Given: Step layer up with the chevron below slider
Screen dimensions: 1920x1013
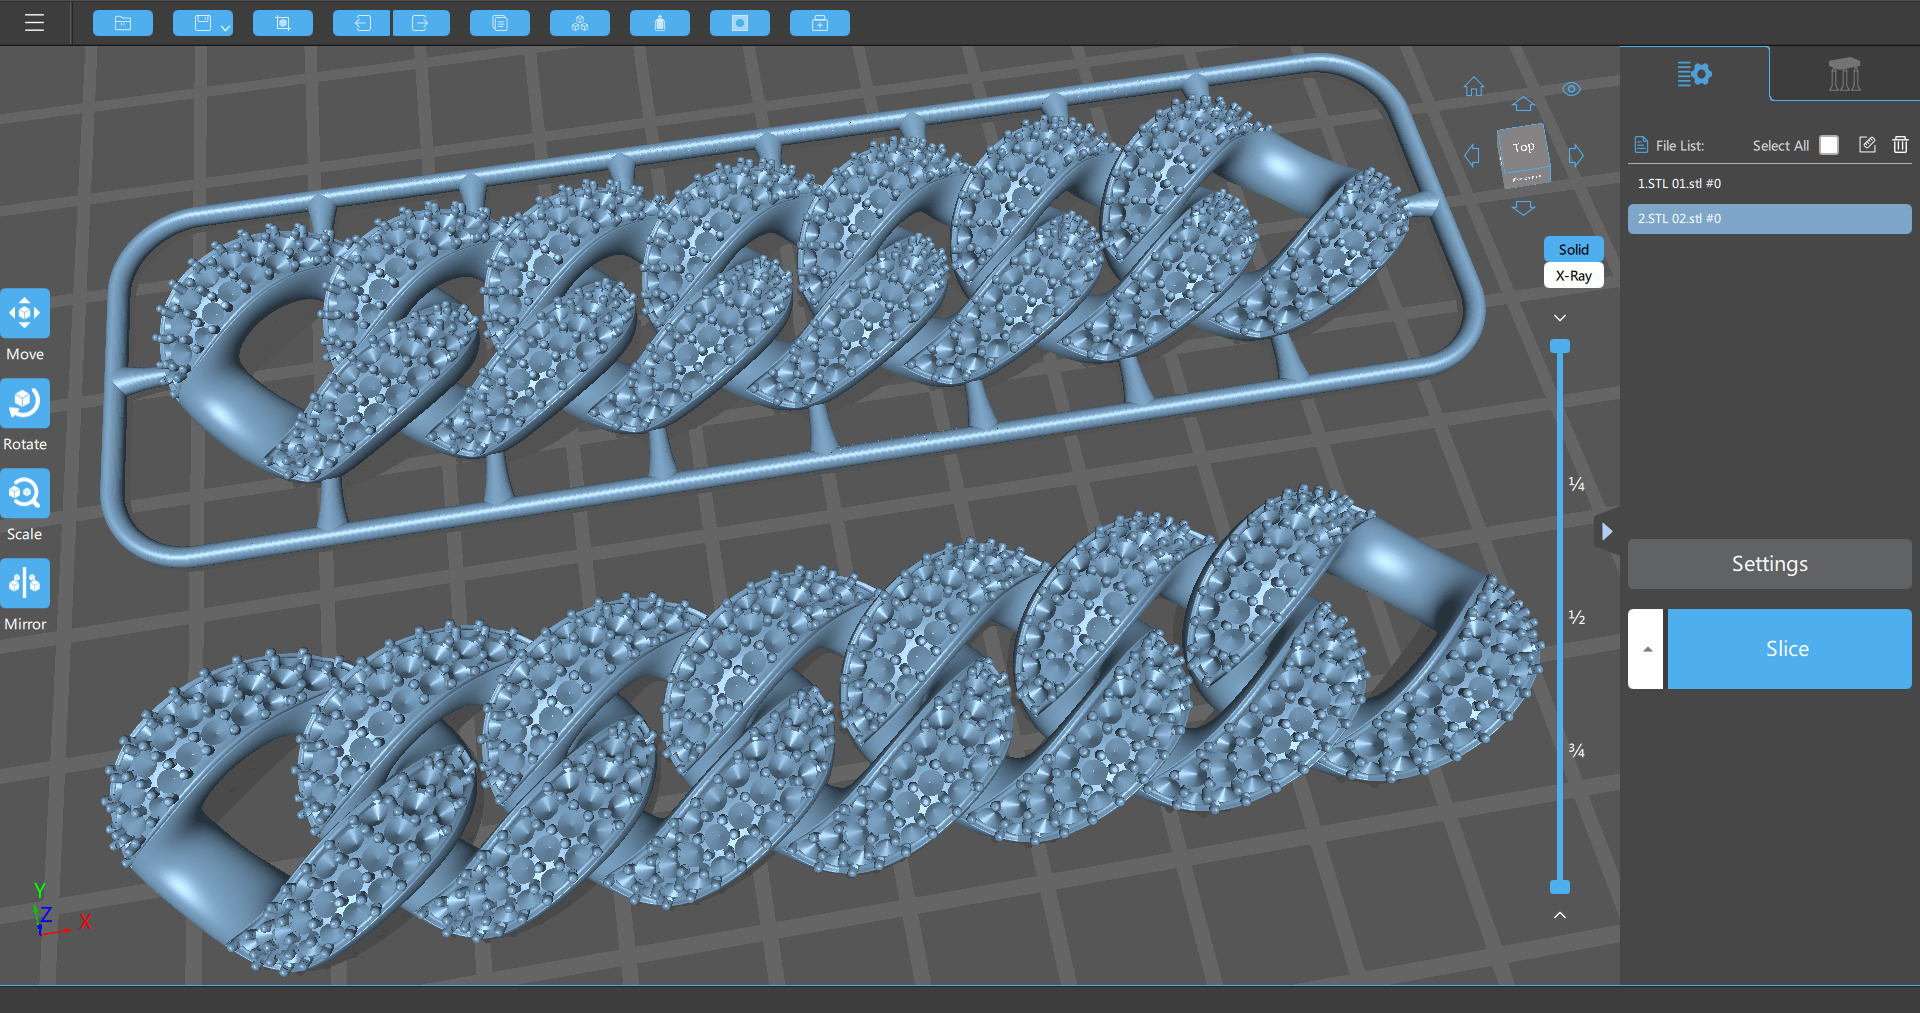Looking at the screenshot, I should pos(1560,915).
